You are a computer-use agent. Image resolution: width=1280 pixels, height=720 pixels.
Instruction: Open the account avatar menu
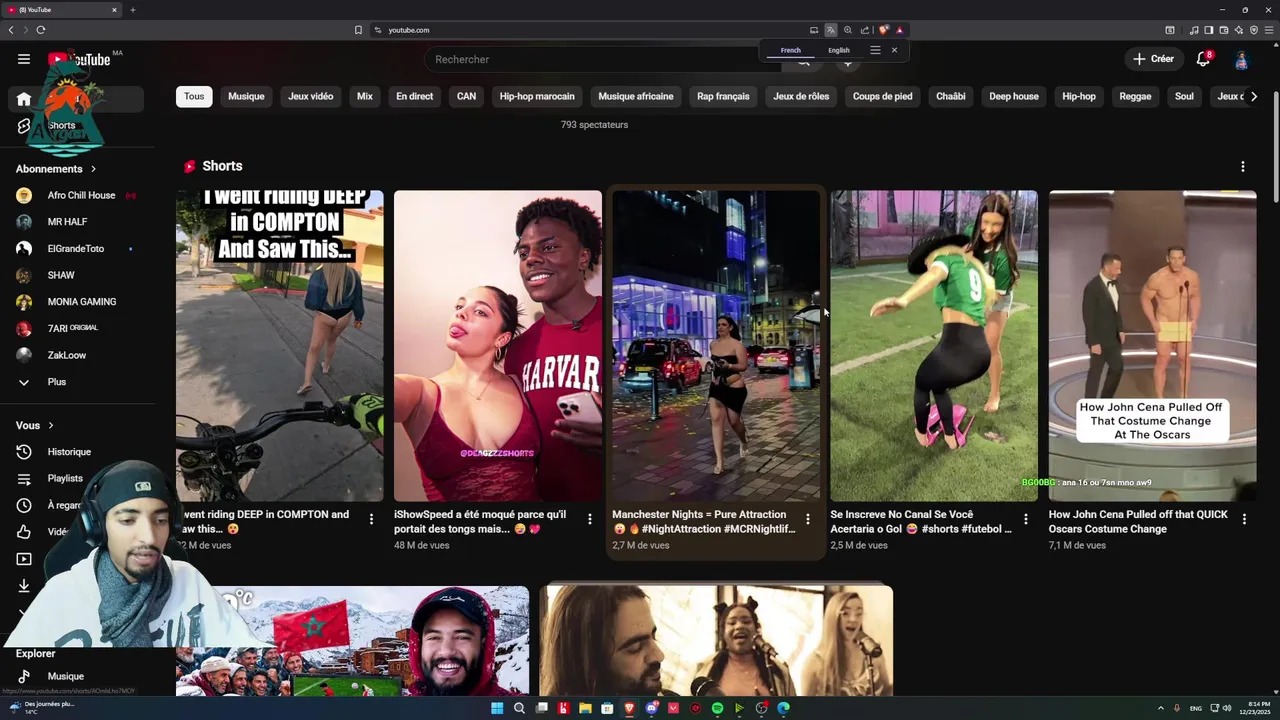pos(1241,59)
